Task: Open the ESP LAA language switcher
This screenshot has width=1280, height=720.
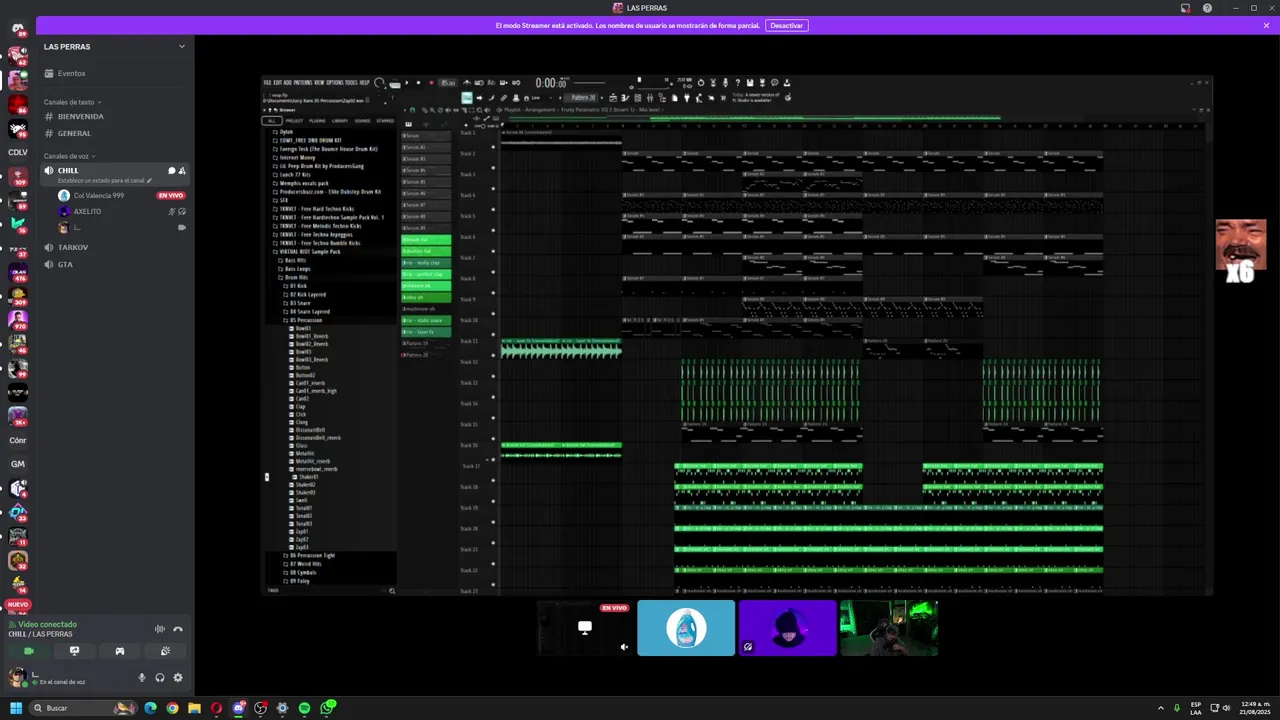Action: click(1196, 708)
